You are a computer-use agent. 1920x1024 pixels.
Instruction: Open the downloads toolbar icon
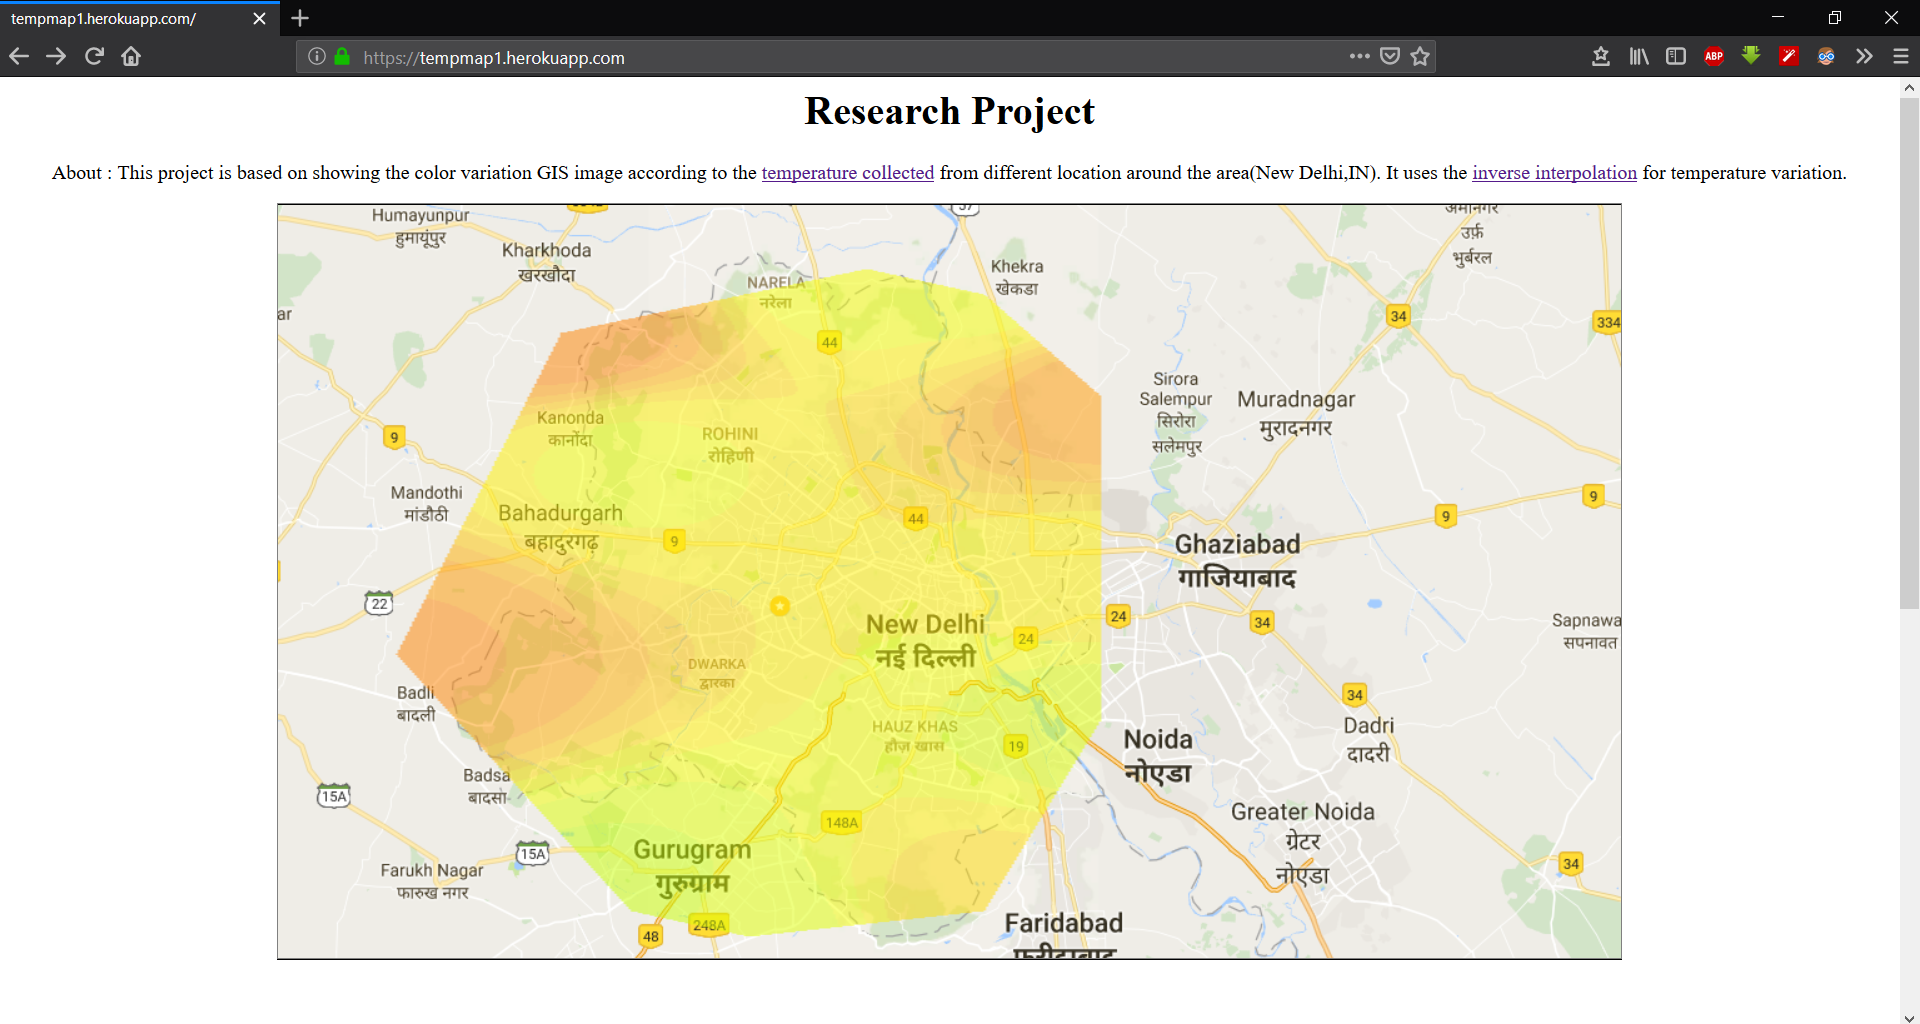pos(1600,57)
